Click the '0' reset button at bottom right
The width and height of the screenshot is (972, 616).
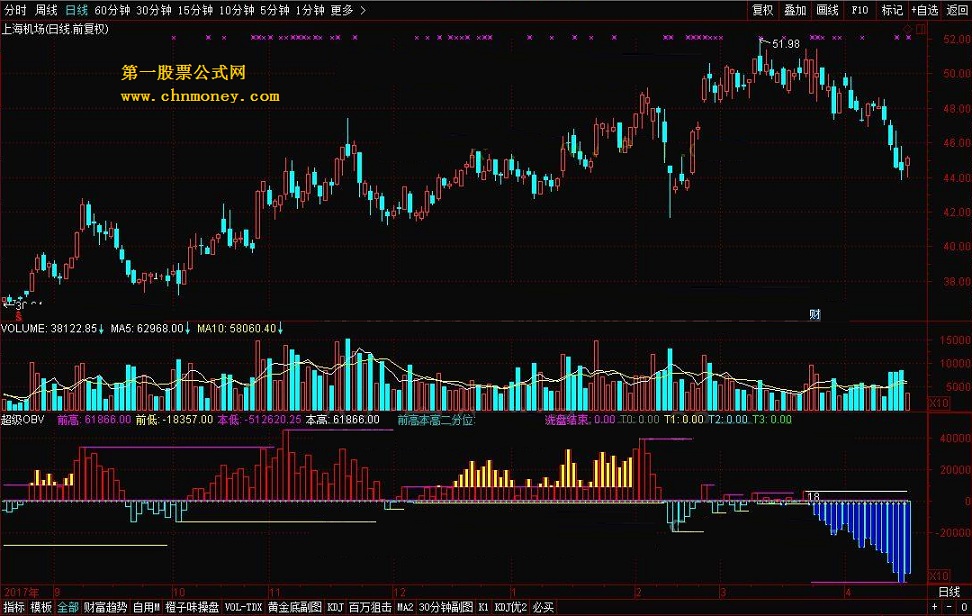pyautogui.click(x=964, y=607)
